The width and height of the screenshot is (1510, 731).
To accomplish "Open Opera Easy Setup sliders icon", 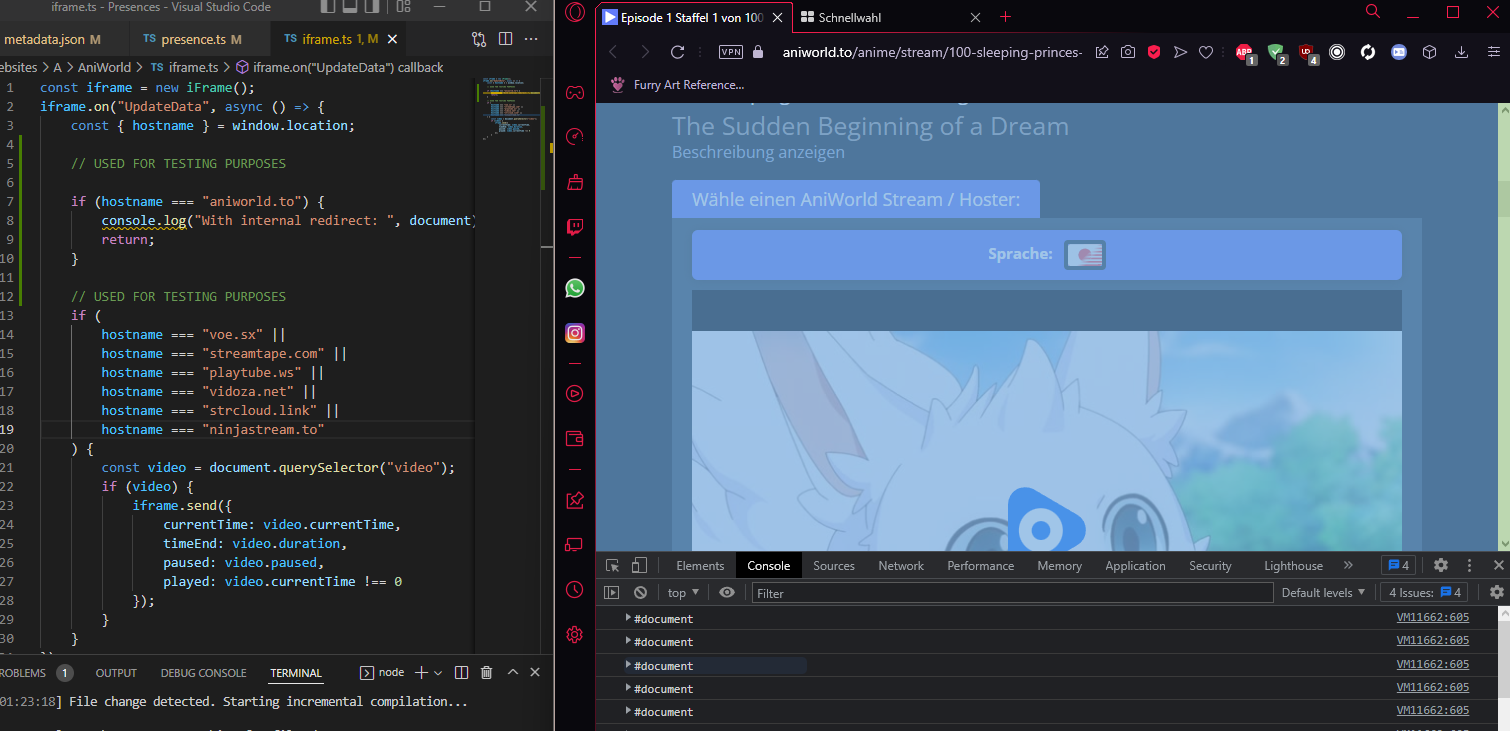I will pos(1492,52).
